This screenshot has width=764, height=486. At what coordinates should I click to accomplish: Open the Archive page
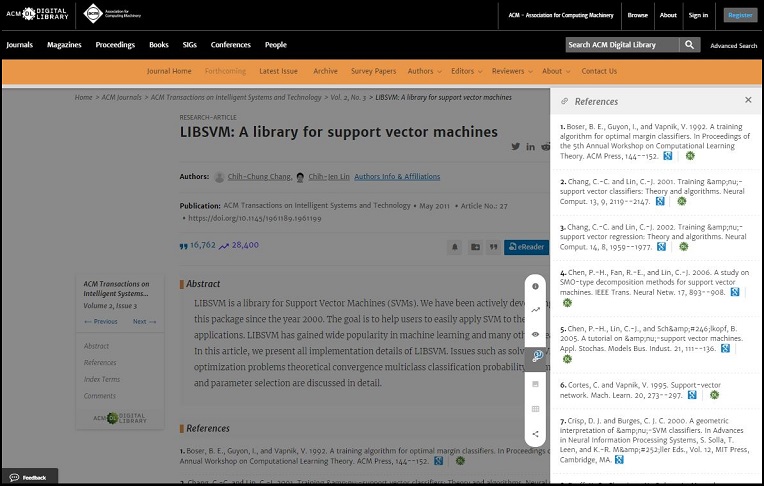coord(325,71)
